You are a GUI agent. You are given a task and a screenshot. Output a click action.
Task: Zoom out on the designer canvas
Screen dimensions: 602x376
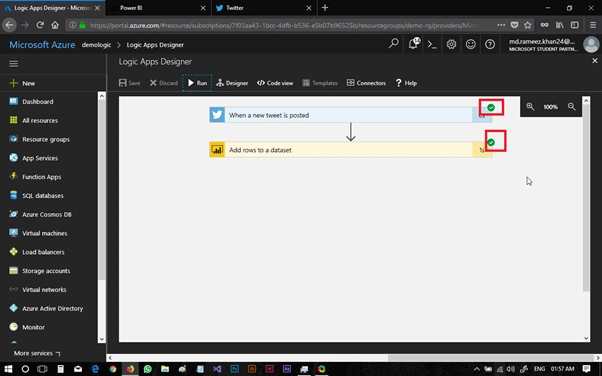tap(572, 107)
